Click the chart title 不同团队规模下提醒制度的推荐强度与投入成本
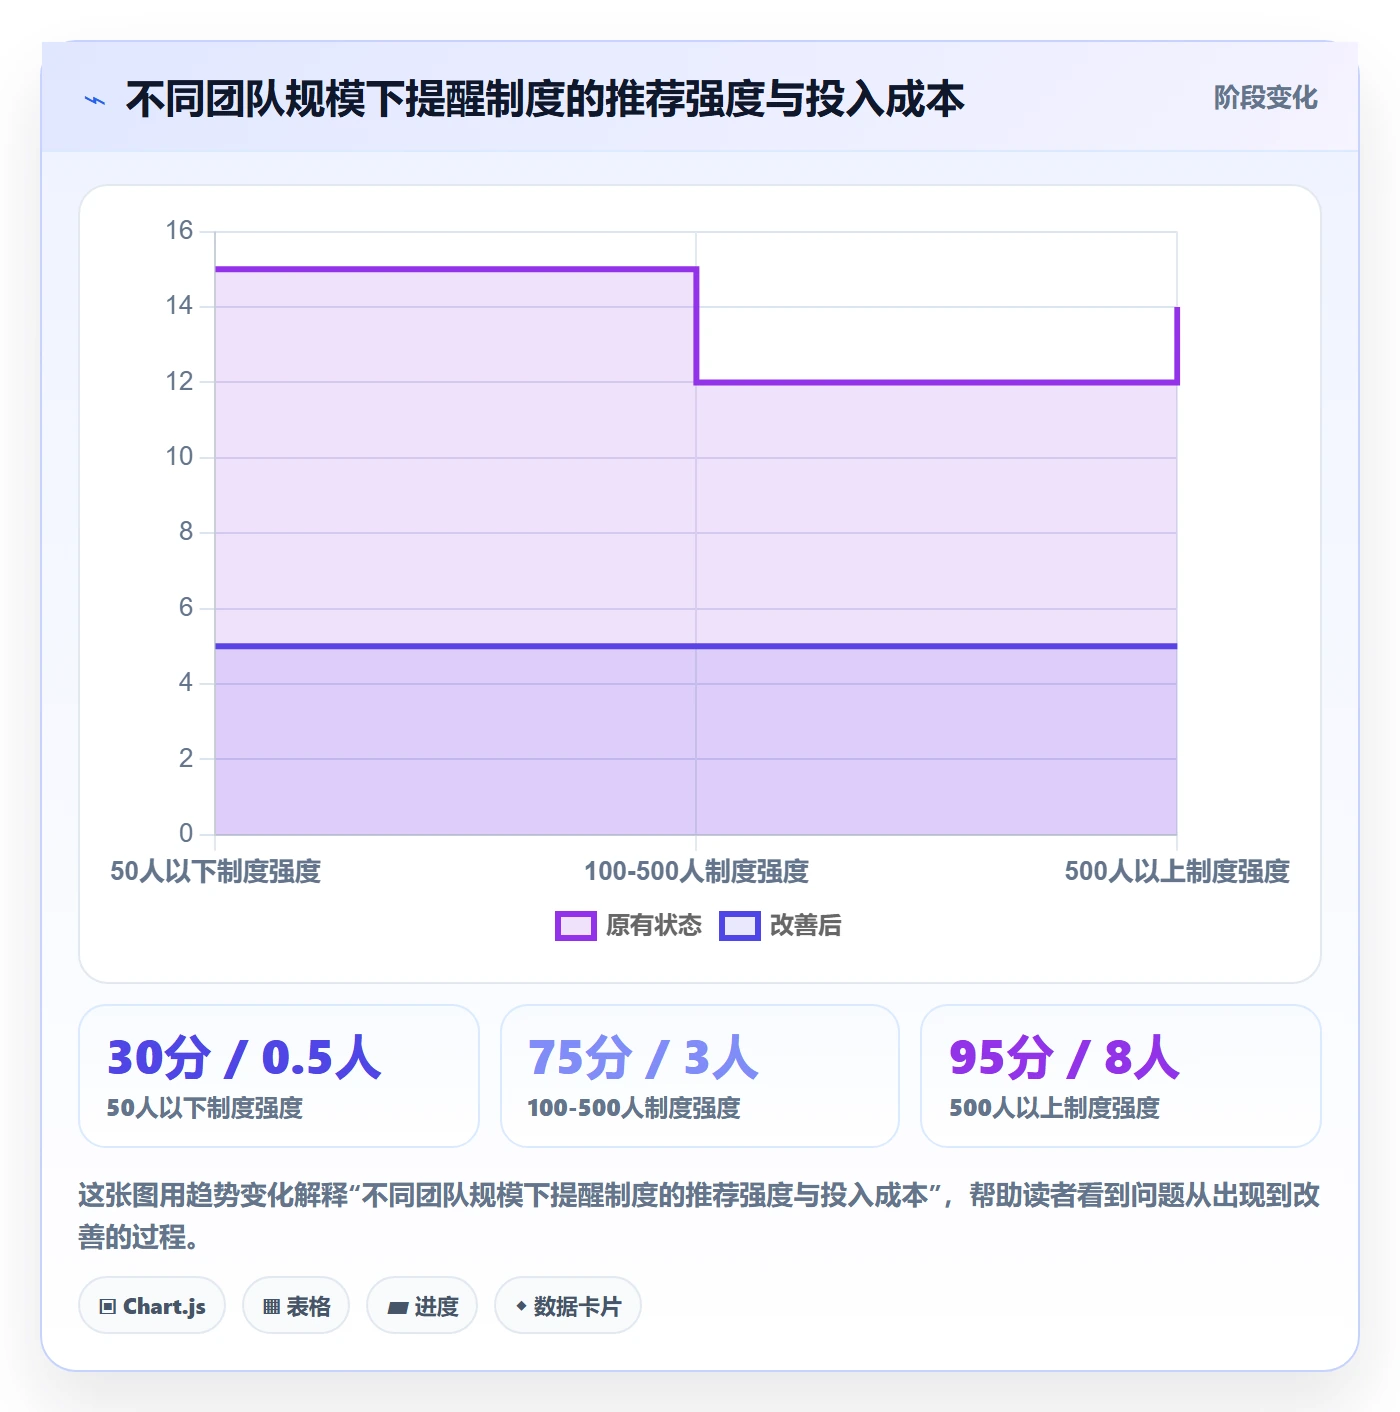 545,99
